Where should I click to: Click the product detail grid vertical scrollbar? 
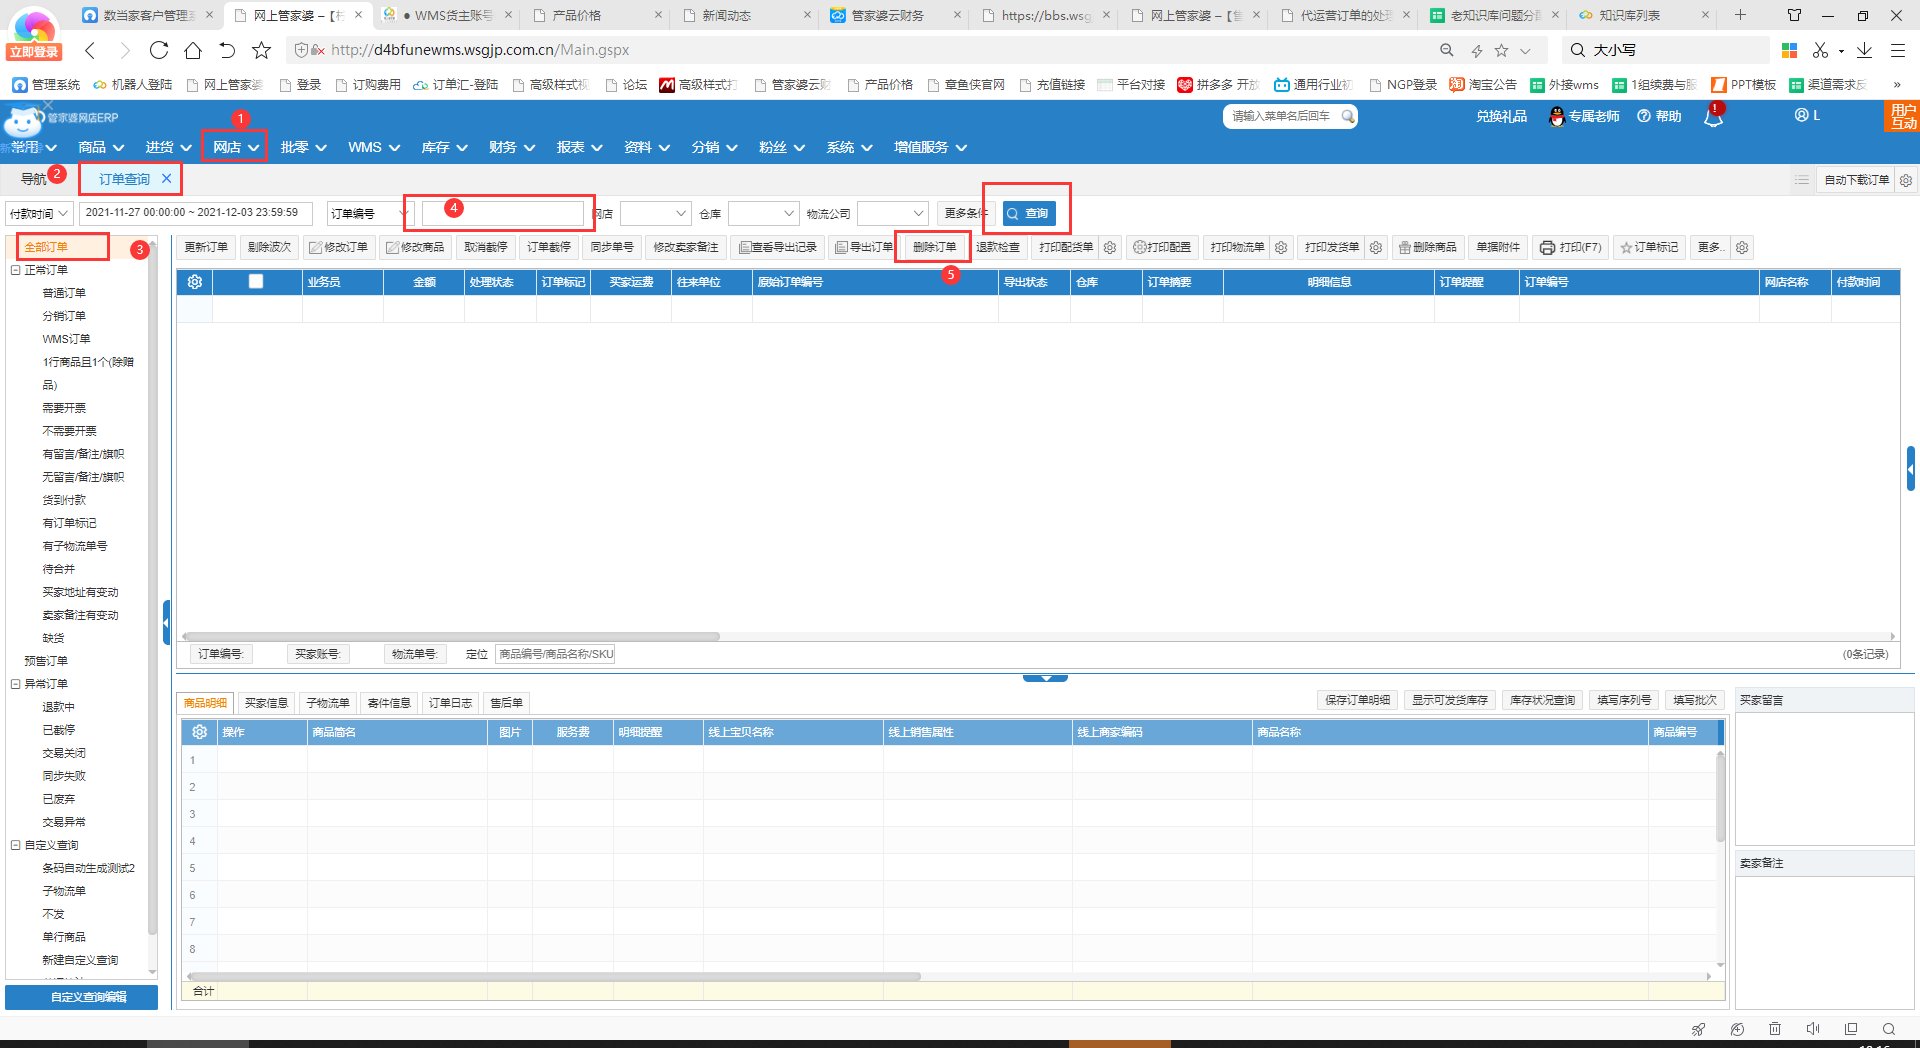(1720, 797)
